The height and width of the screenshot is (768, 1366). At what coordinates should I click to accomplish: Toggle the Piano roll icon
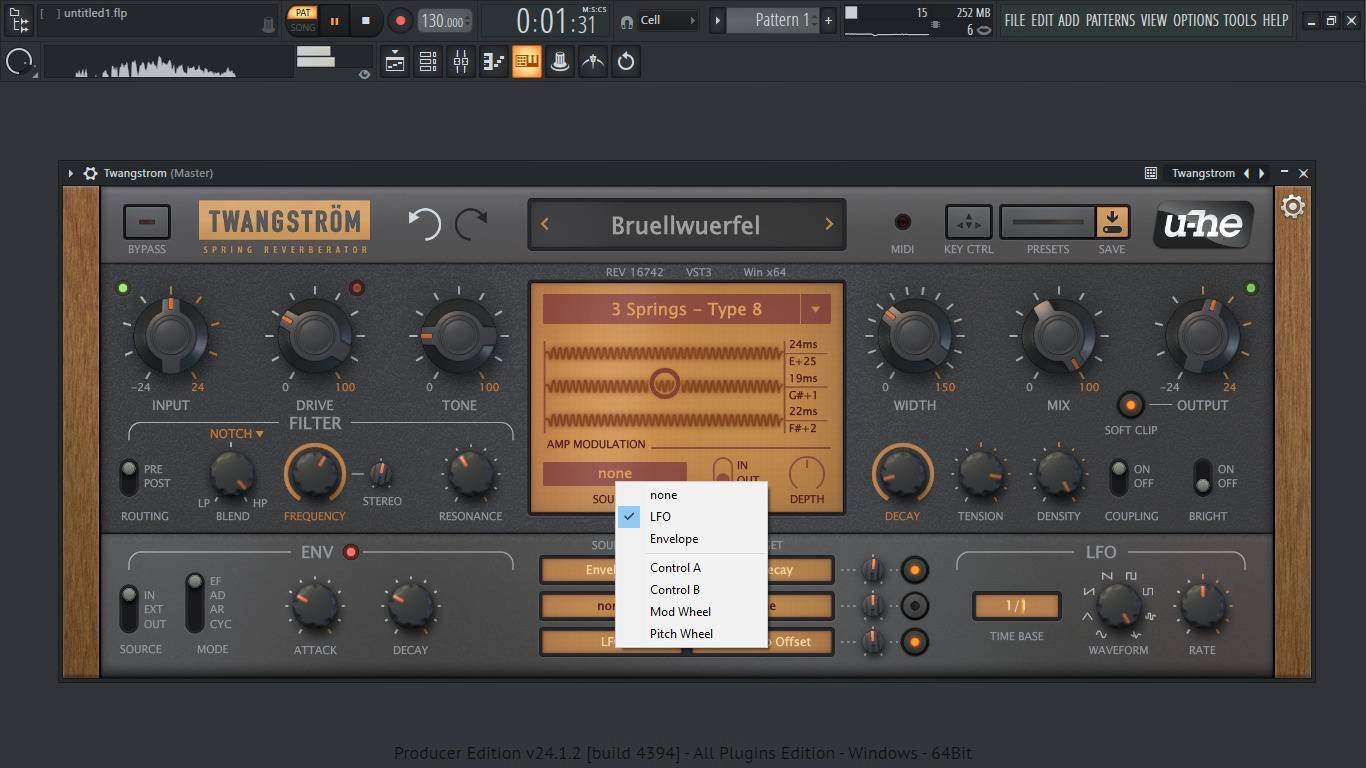point(527,62)
